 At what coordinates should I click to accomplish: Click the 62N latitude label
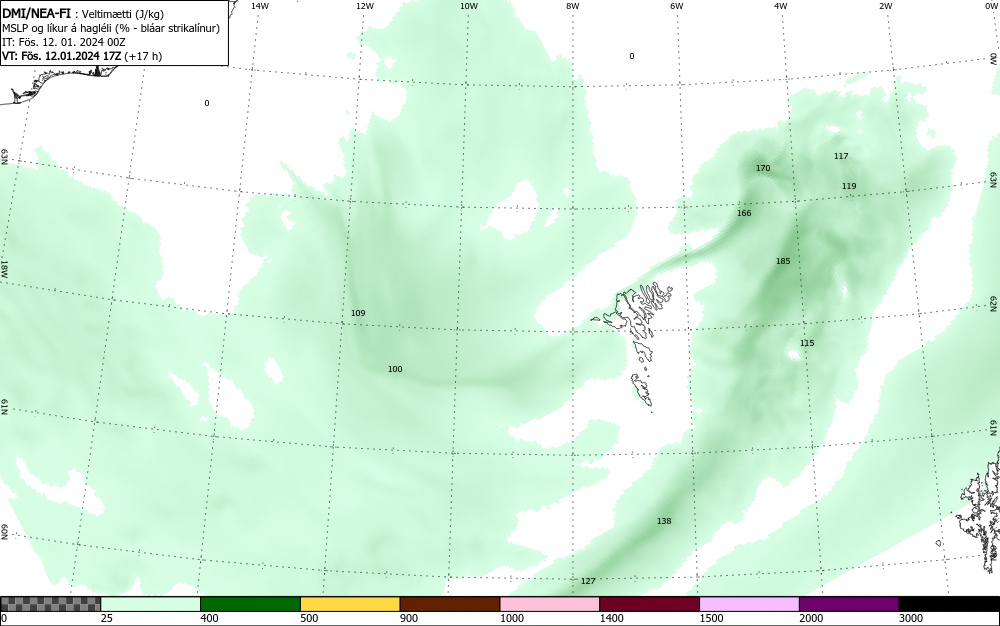pyautogui.click(x=994, y=305)
